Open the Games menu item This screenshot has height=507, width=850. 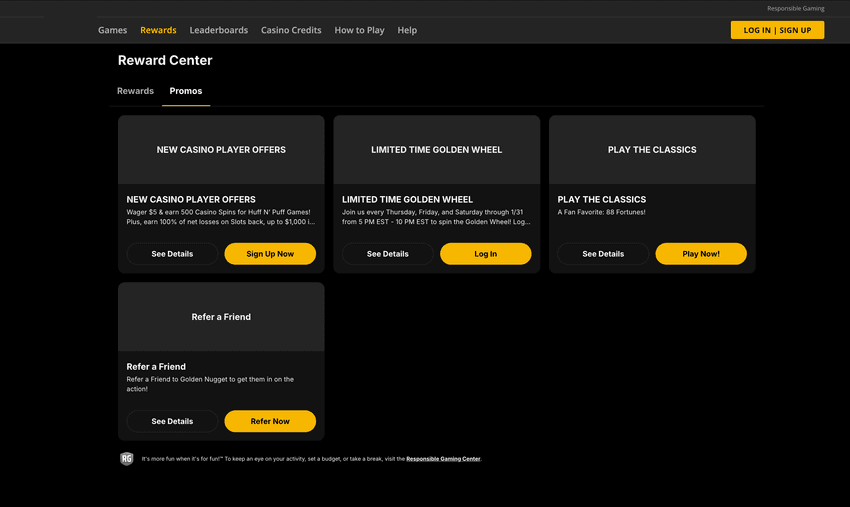point(112,30)
